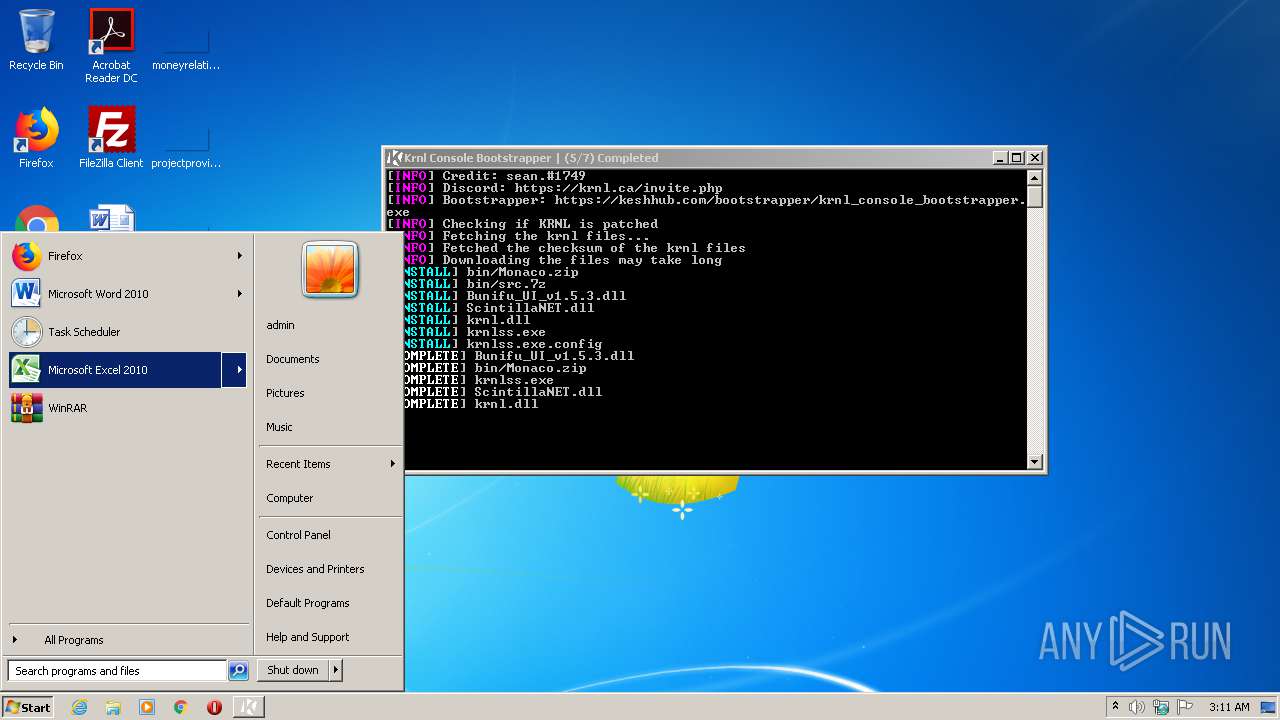Expand All Programs in the Start menu
The width and height of the screenshot is (1280, 720).
coord(73,640)
